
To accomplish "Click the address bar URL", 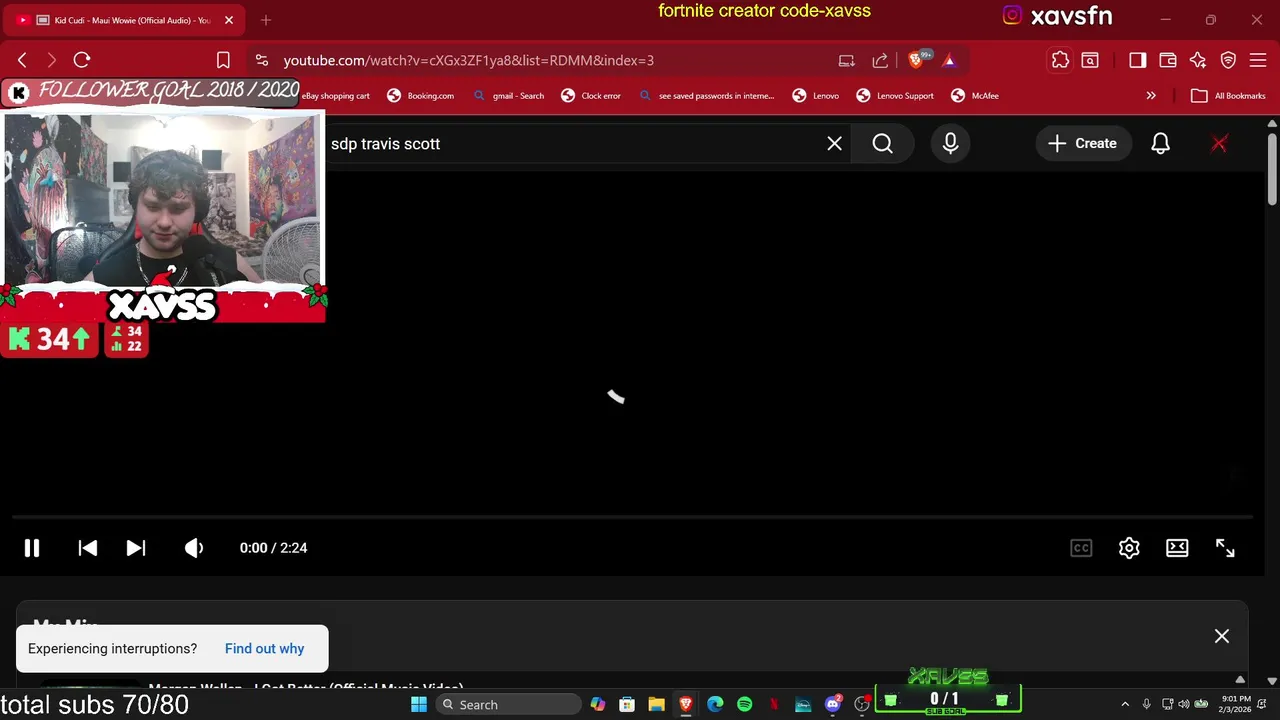I will 468,60.
